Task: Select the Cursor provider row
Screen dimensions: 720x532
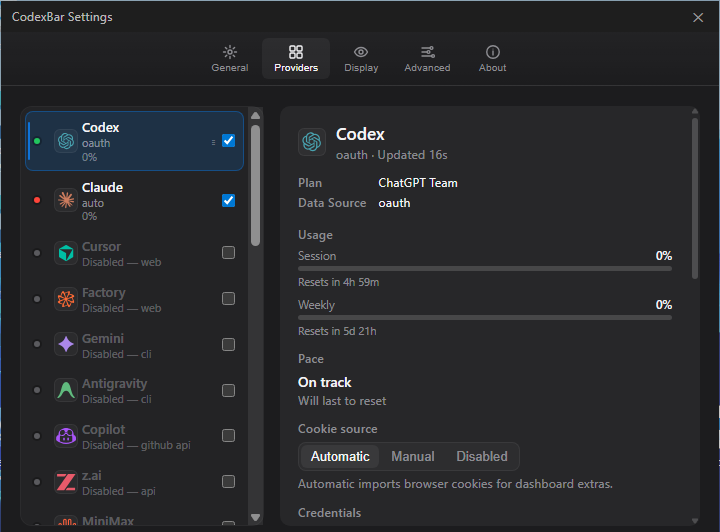Action: click(135, 253)
